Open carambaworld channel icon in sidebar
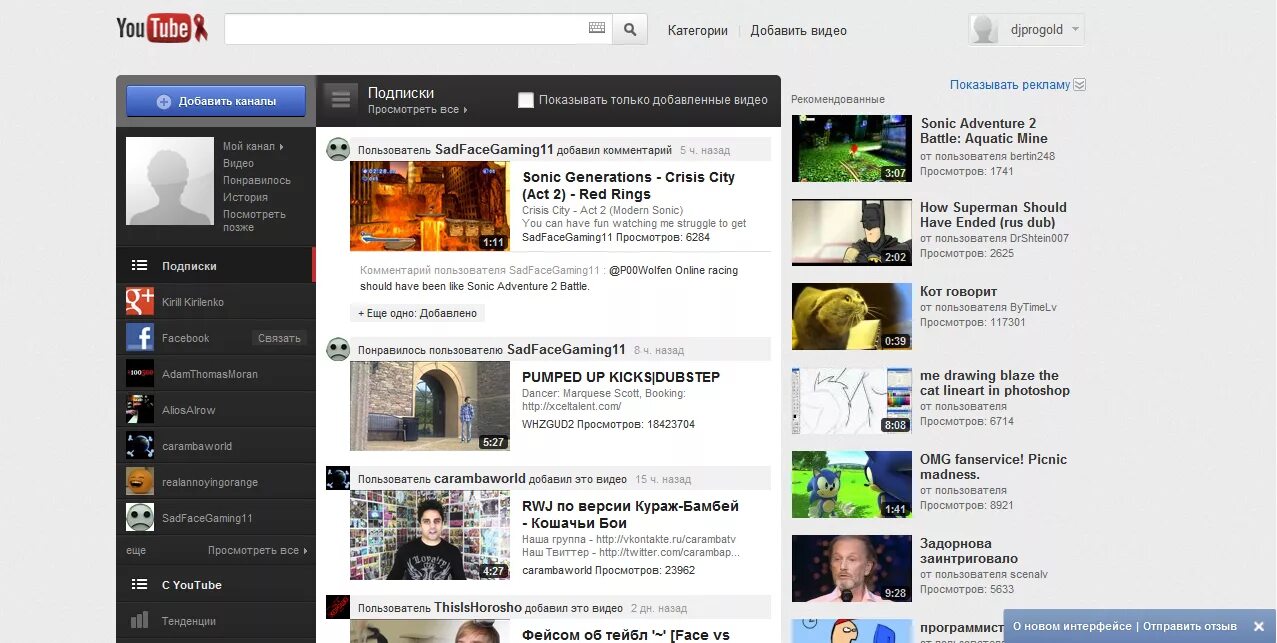Viewport: 1277px width, 643px height. 140,446
